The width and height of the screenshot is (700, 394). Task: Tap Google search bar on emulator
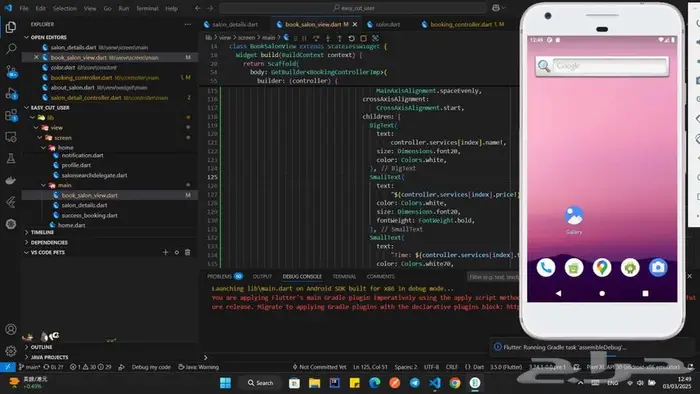pos(602,66)
